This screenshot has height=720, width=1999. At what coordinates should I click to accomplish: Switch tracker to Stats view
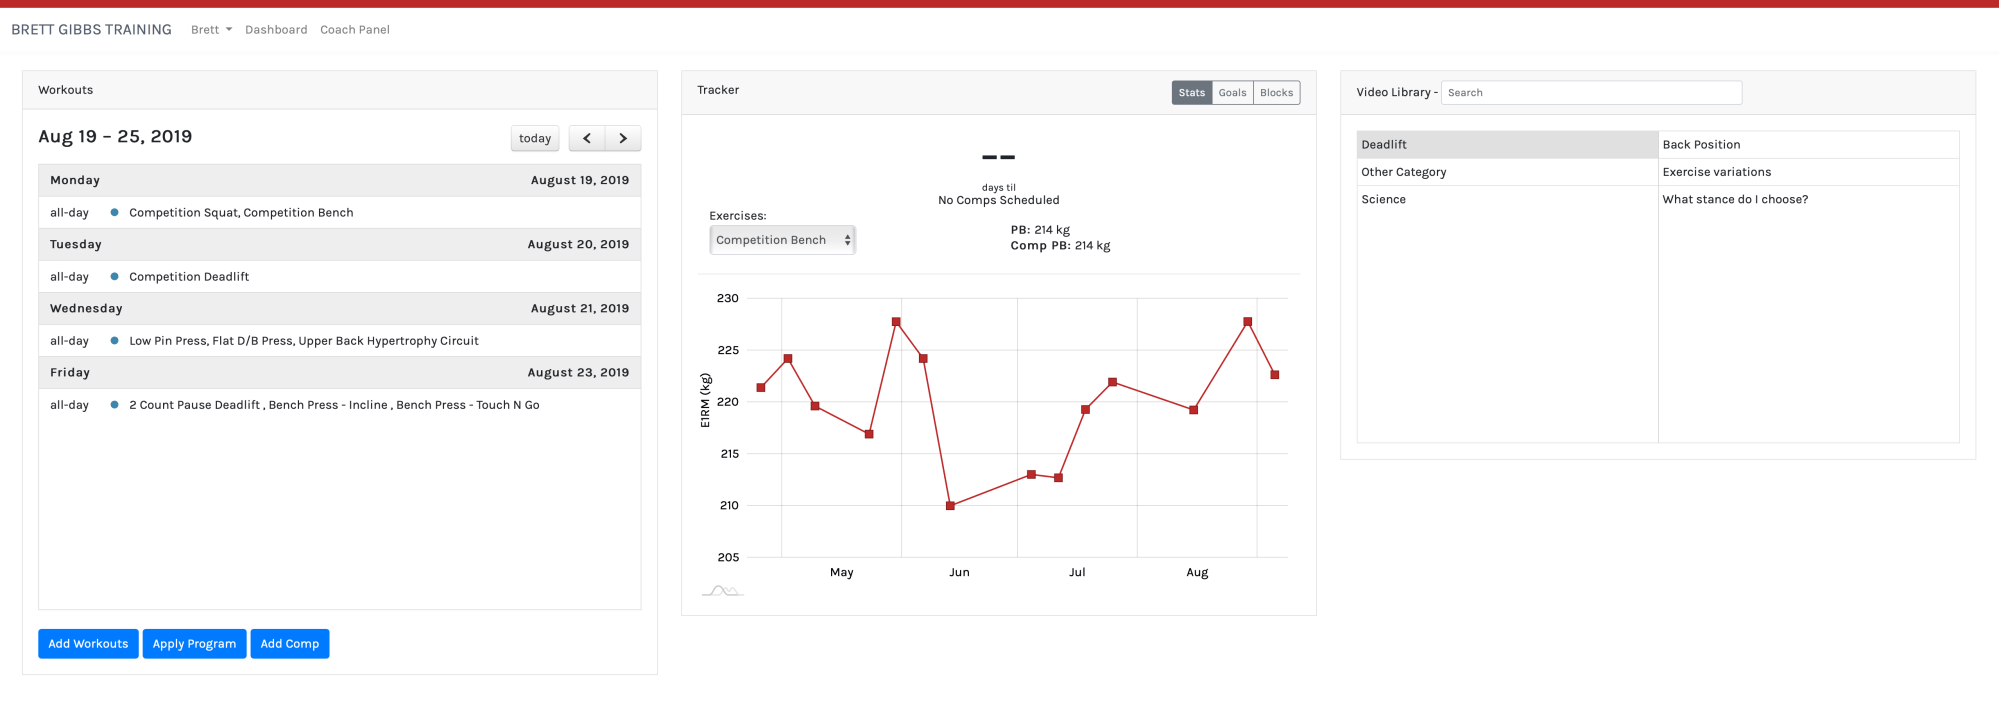1191,93
